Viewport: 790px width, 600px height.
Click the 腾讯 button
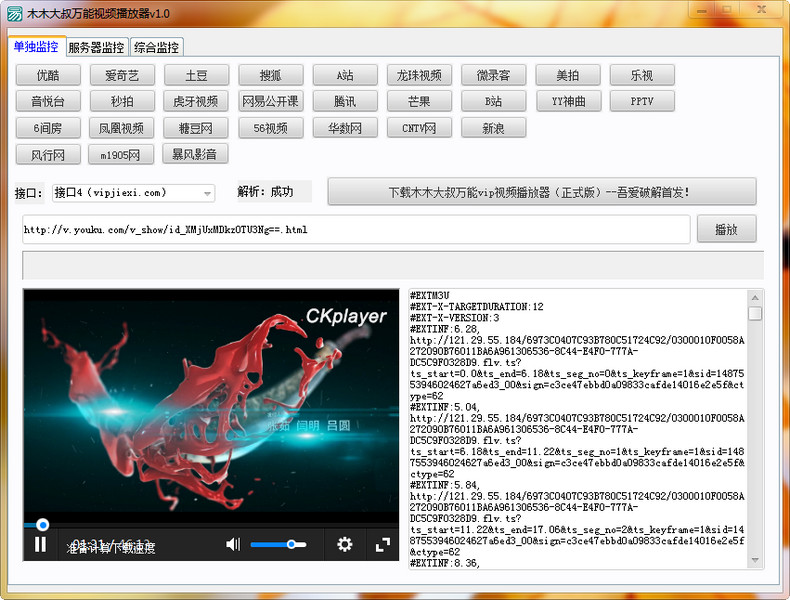click(345, 102)
